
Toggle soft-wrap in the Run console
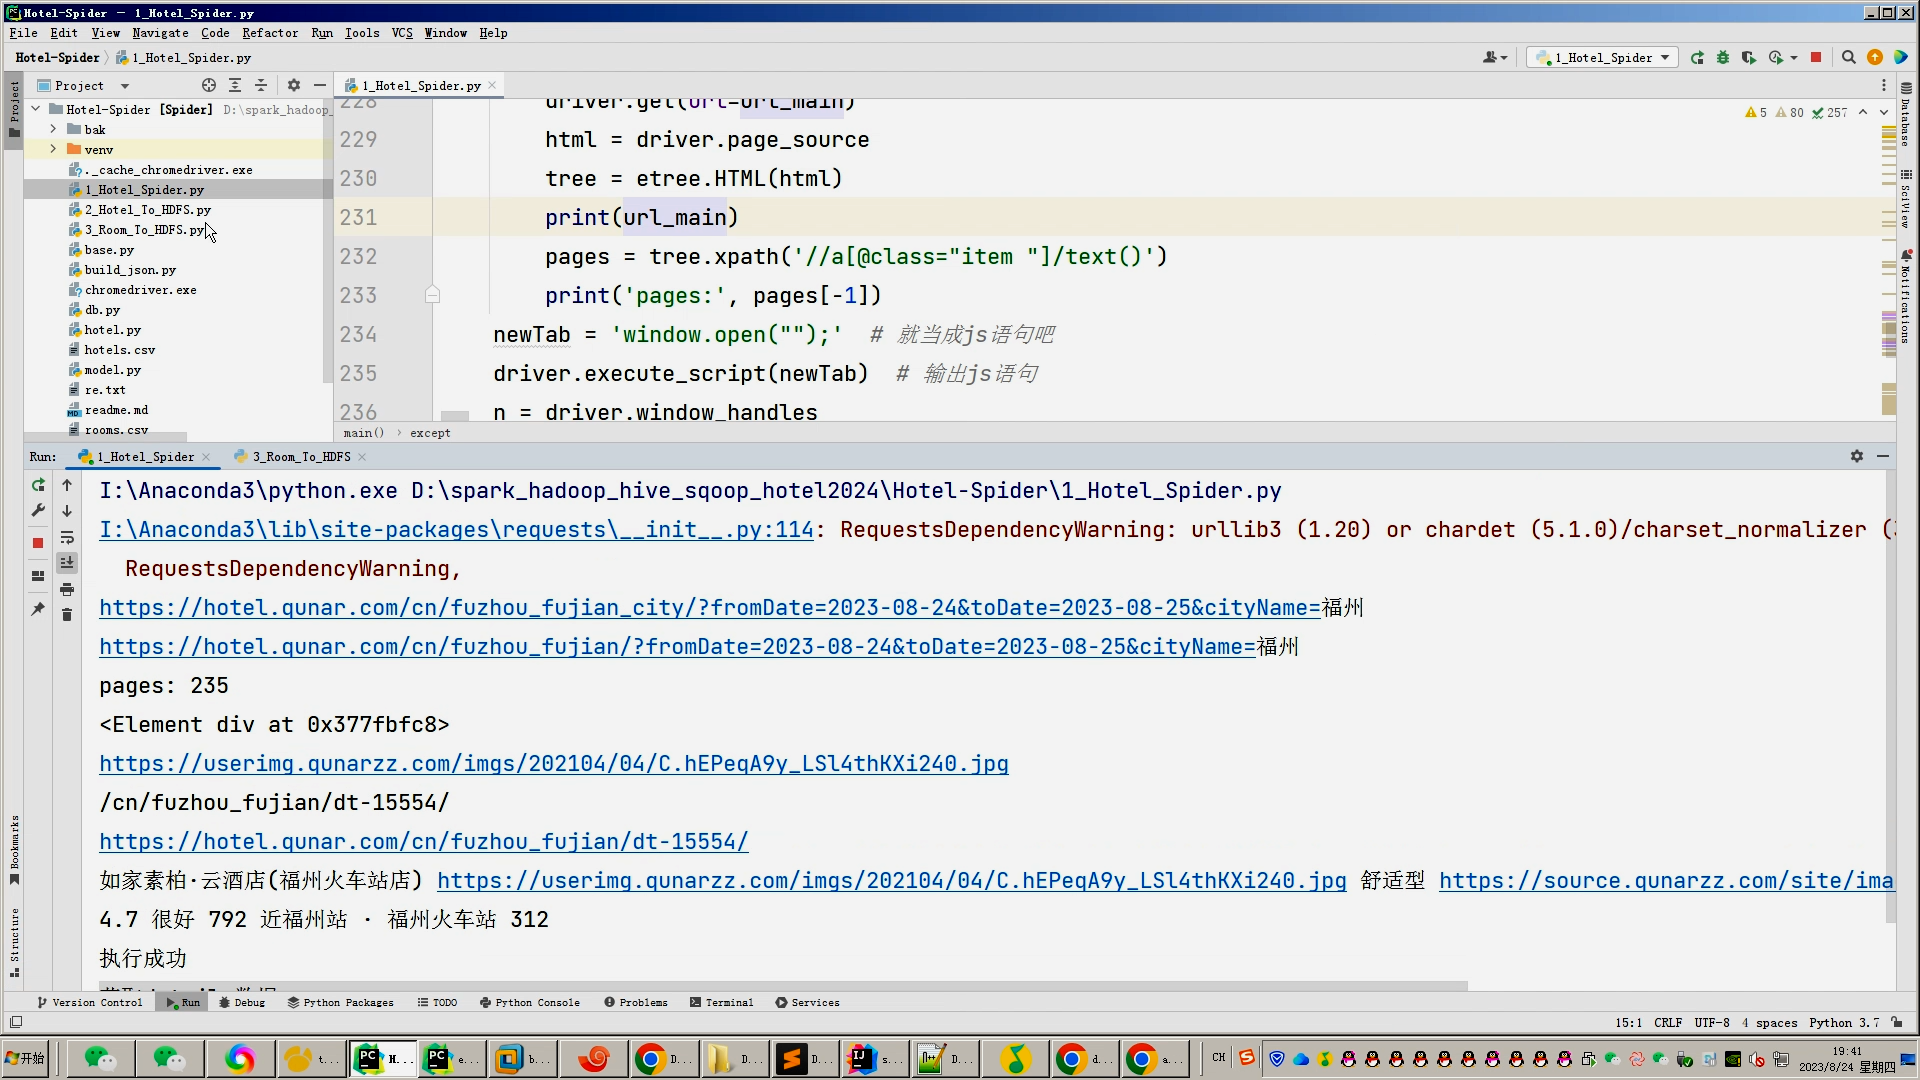coord(67,537)
